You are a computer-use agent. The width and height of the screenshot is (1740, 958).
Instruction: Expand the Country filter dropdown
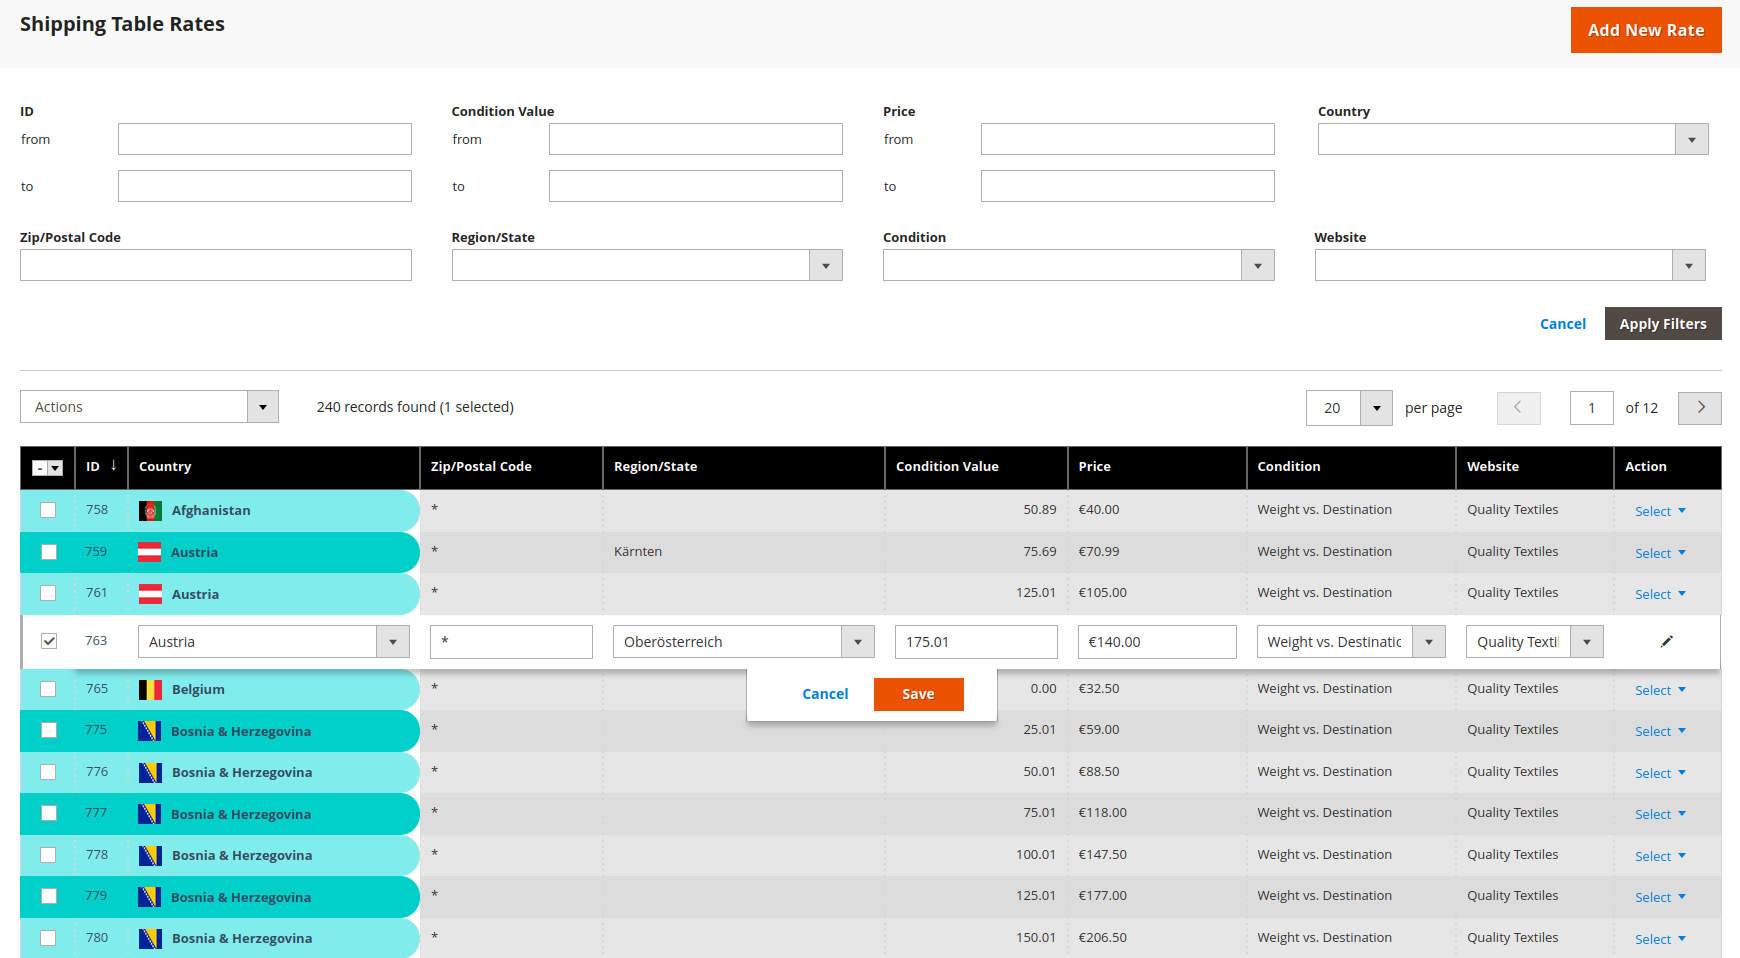pos(1691,140)
